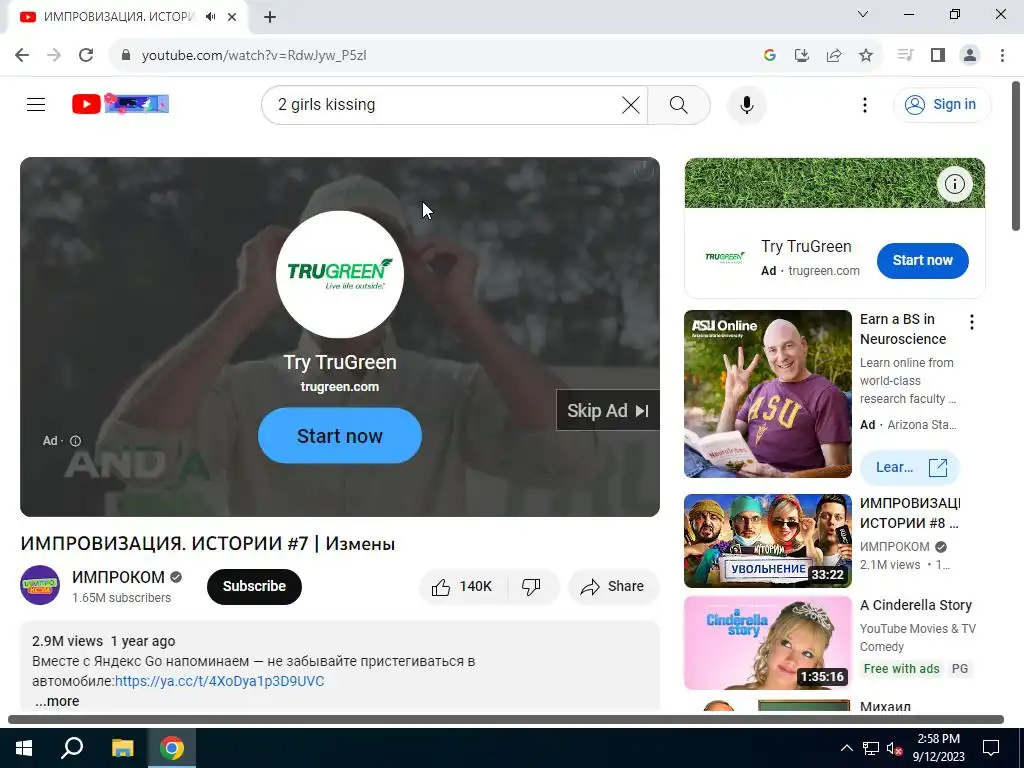Click the vertical page scrollbar

click(x=1016, y=155)
